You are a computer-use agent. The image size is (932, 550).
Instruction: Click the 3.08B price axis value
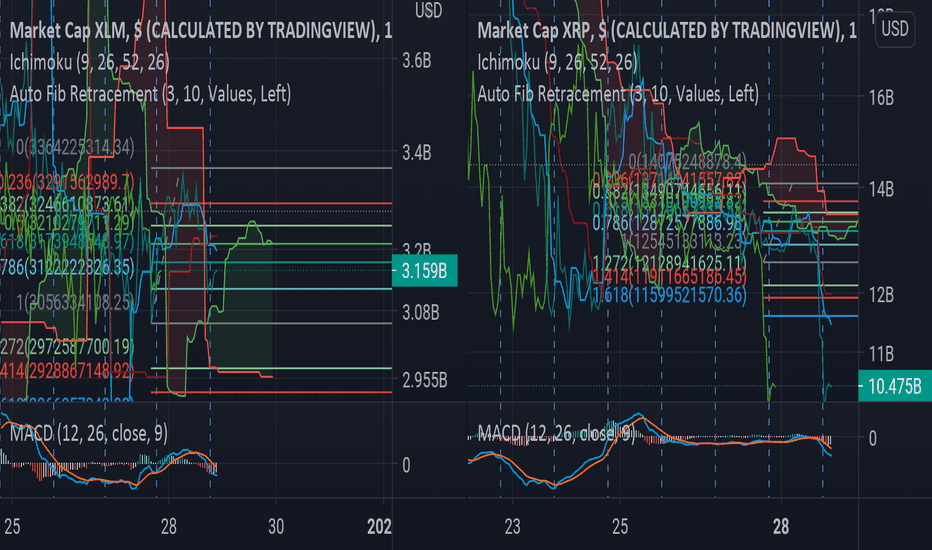pos(421,313)
